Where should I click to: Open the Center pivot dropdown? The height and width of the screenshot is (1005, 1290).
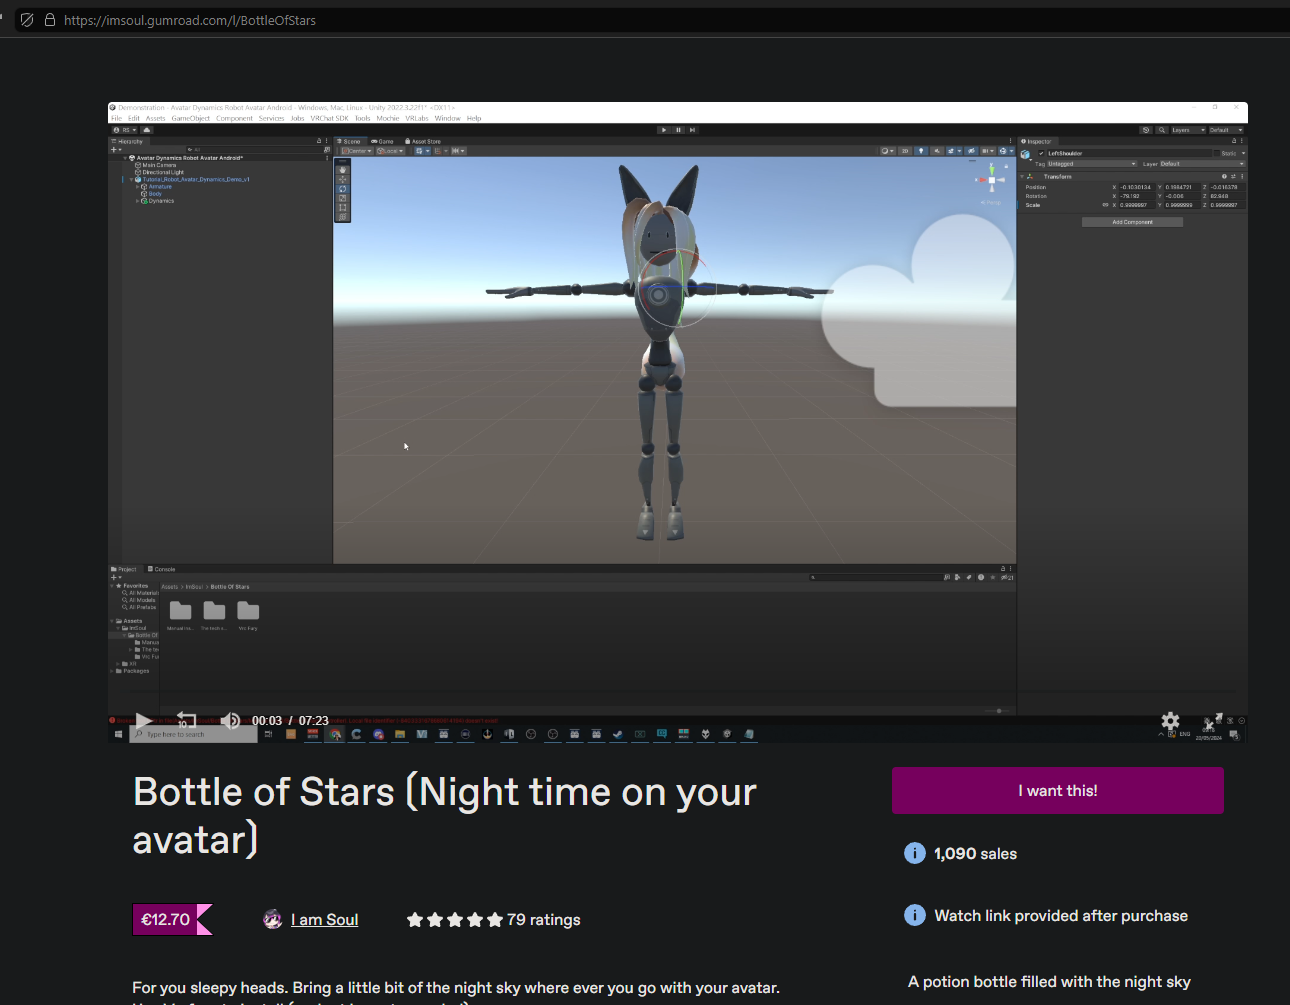coord(355,151)
